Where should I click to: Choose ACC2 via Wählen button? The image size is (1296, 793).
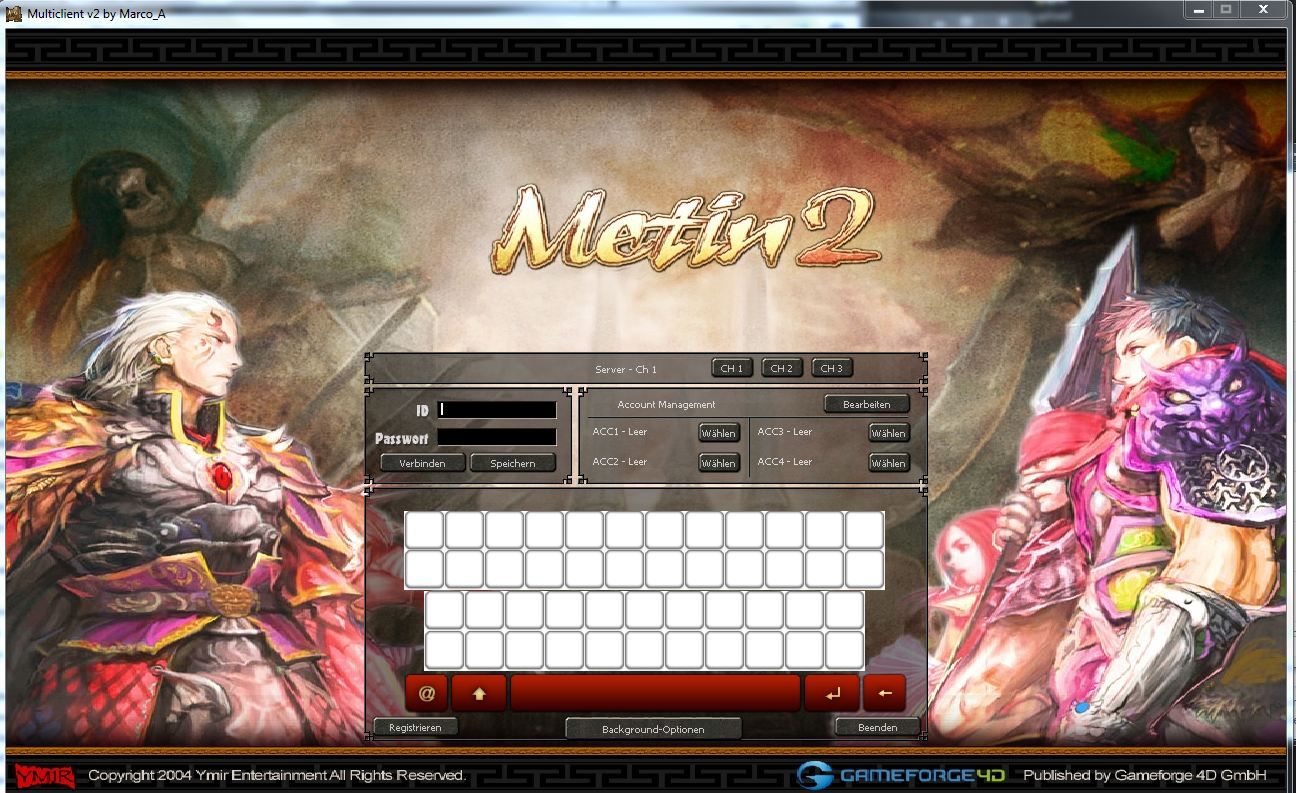click(x=718, y=463)
